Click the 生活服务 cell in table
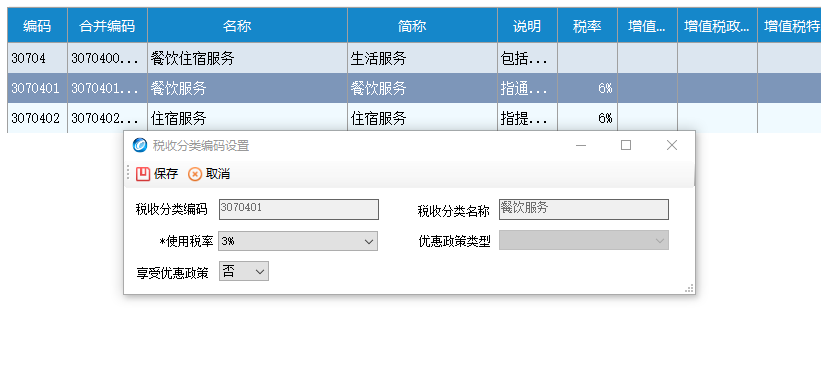The height and width of the screenshot is (381, 821). [x=422, y=58]
